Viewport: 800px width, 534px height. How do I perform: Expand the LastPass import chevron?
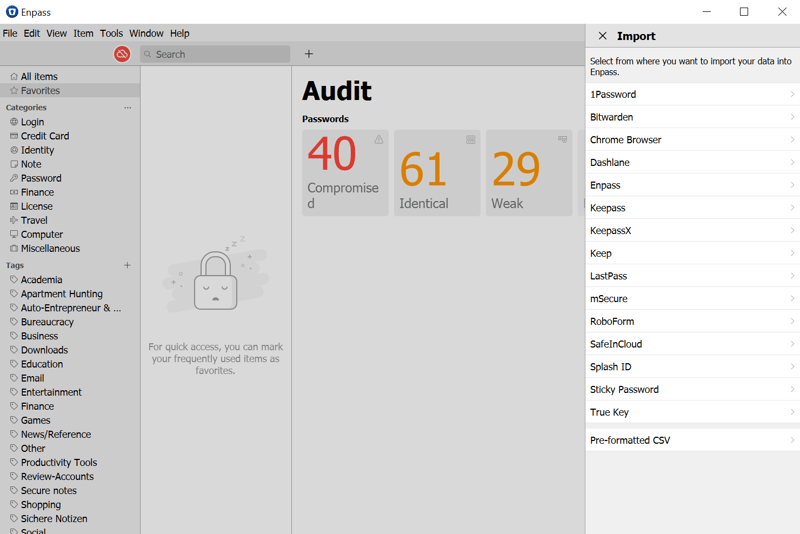tap(792, 276)
